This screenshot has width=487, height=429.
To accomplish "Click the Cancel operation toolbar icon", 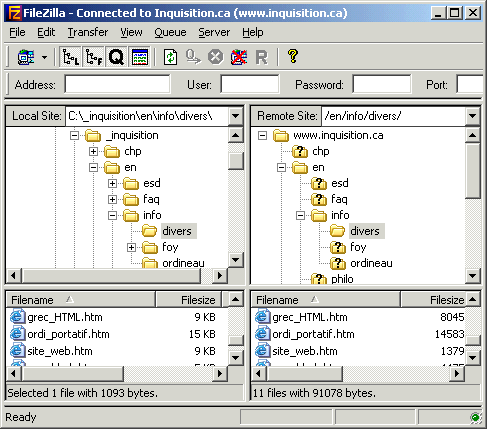I will click(x=216, y=57).
